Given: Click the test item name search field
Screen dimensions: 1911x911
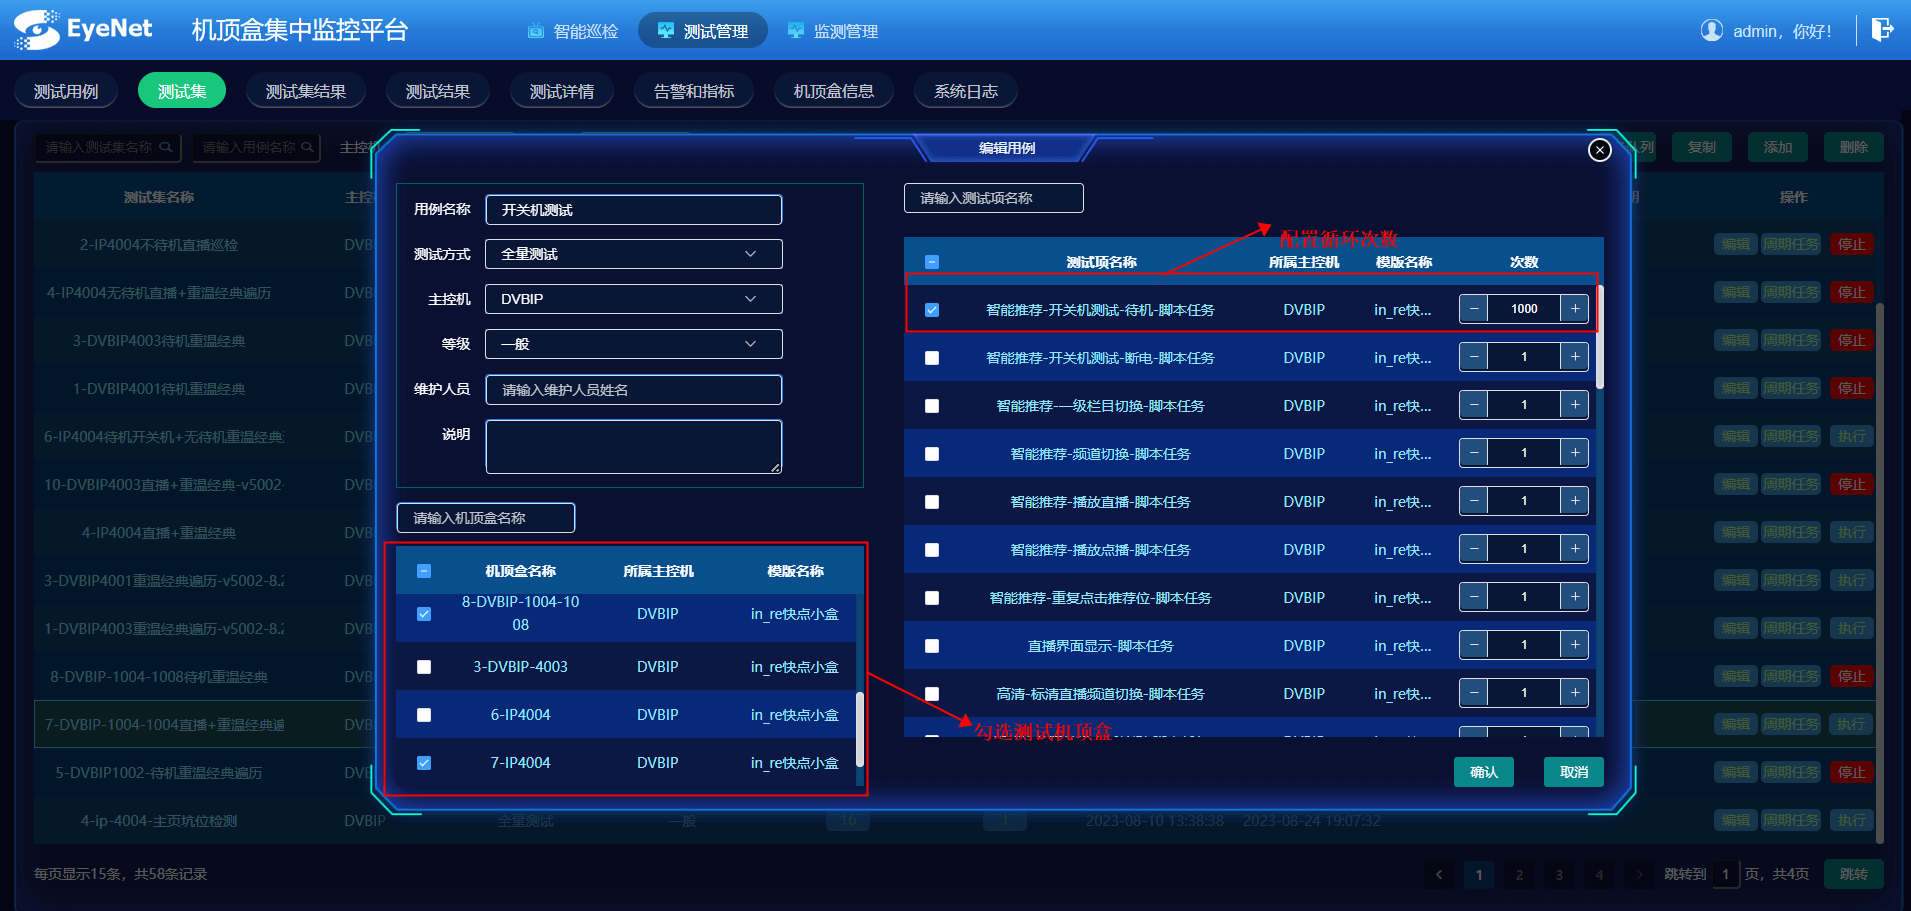Looking at the screenshot, I should (x=993, y=198).
